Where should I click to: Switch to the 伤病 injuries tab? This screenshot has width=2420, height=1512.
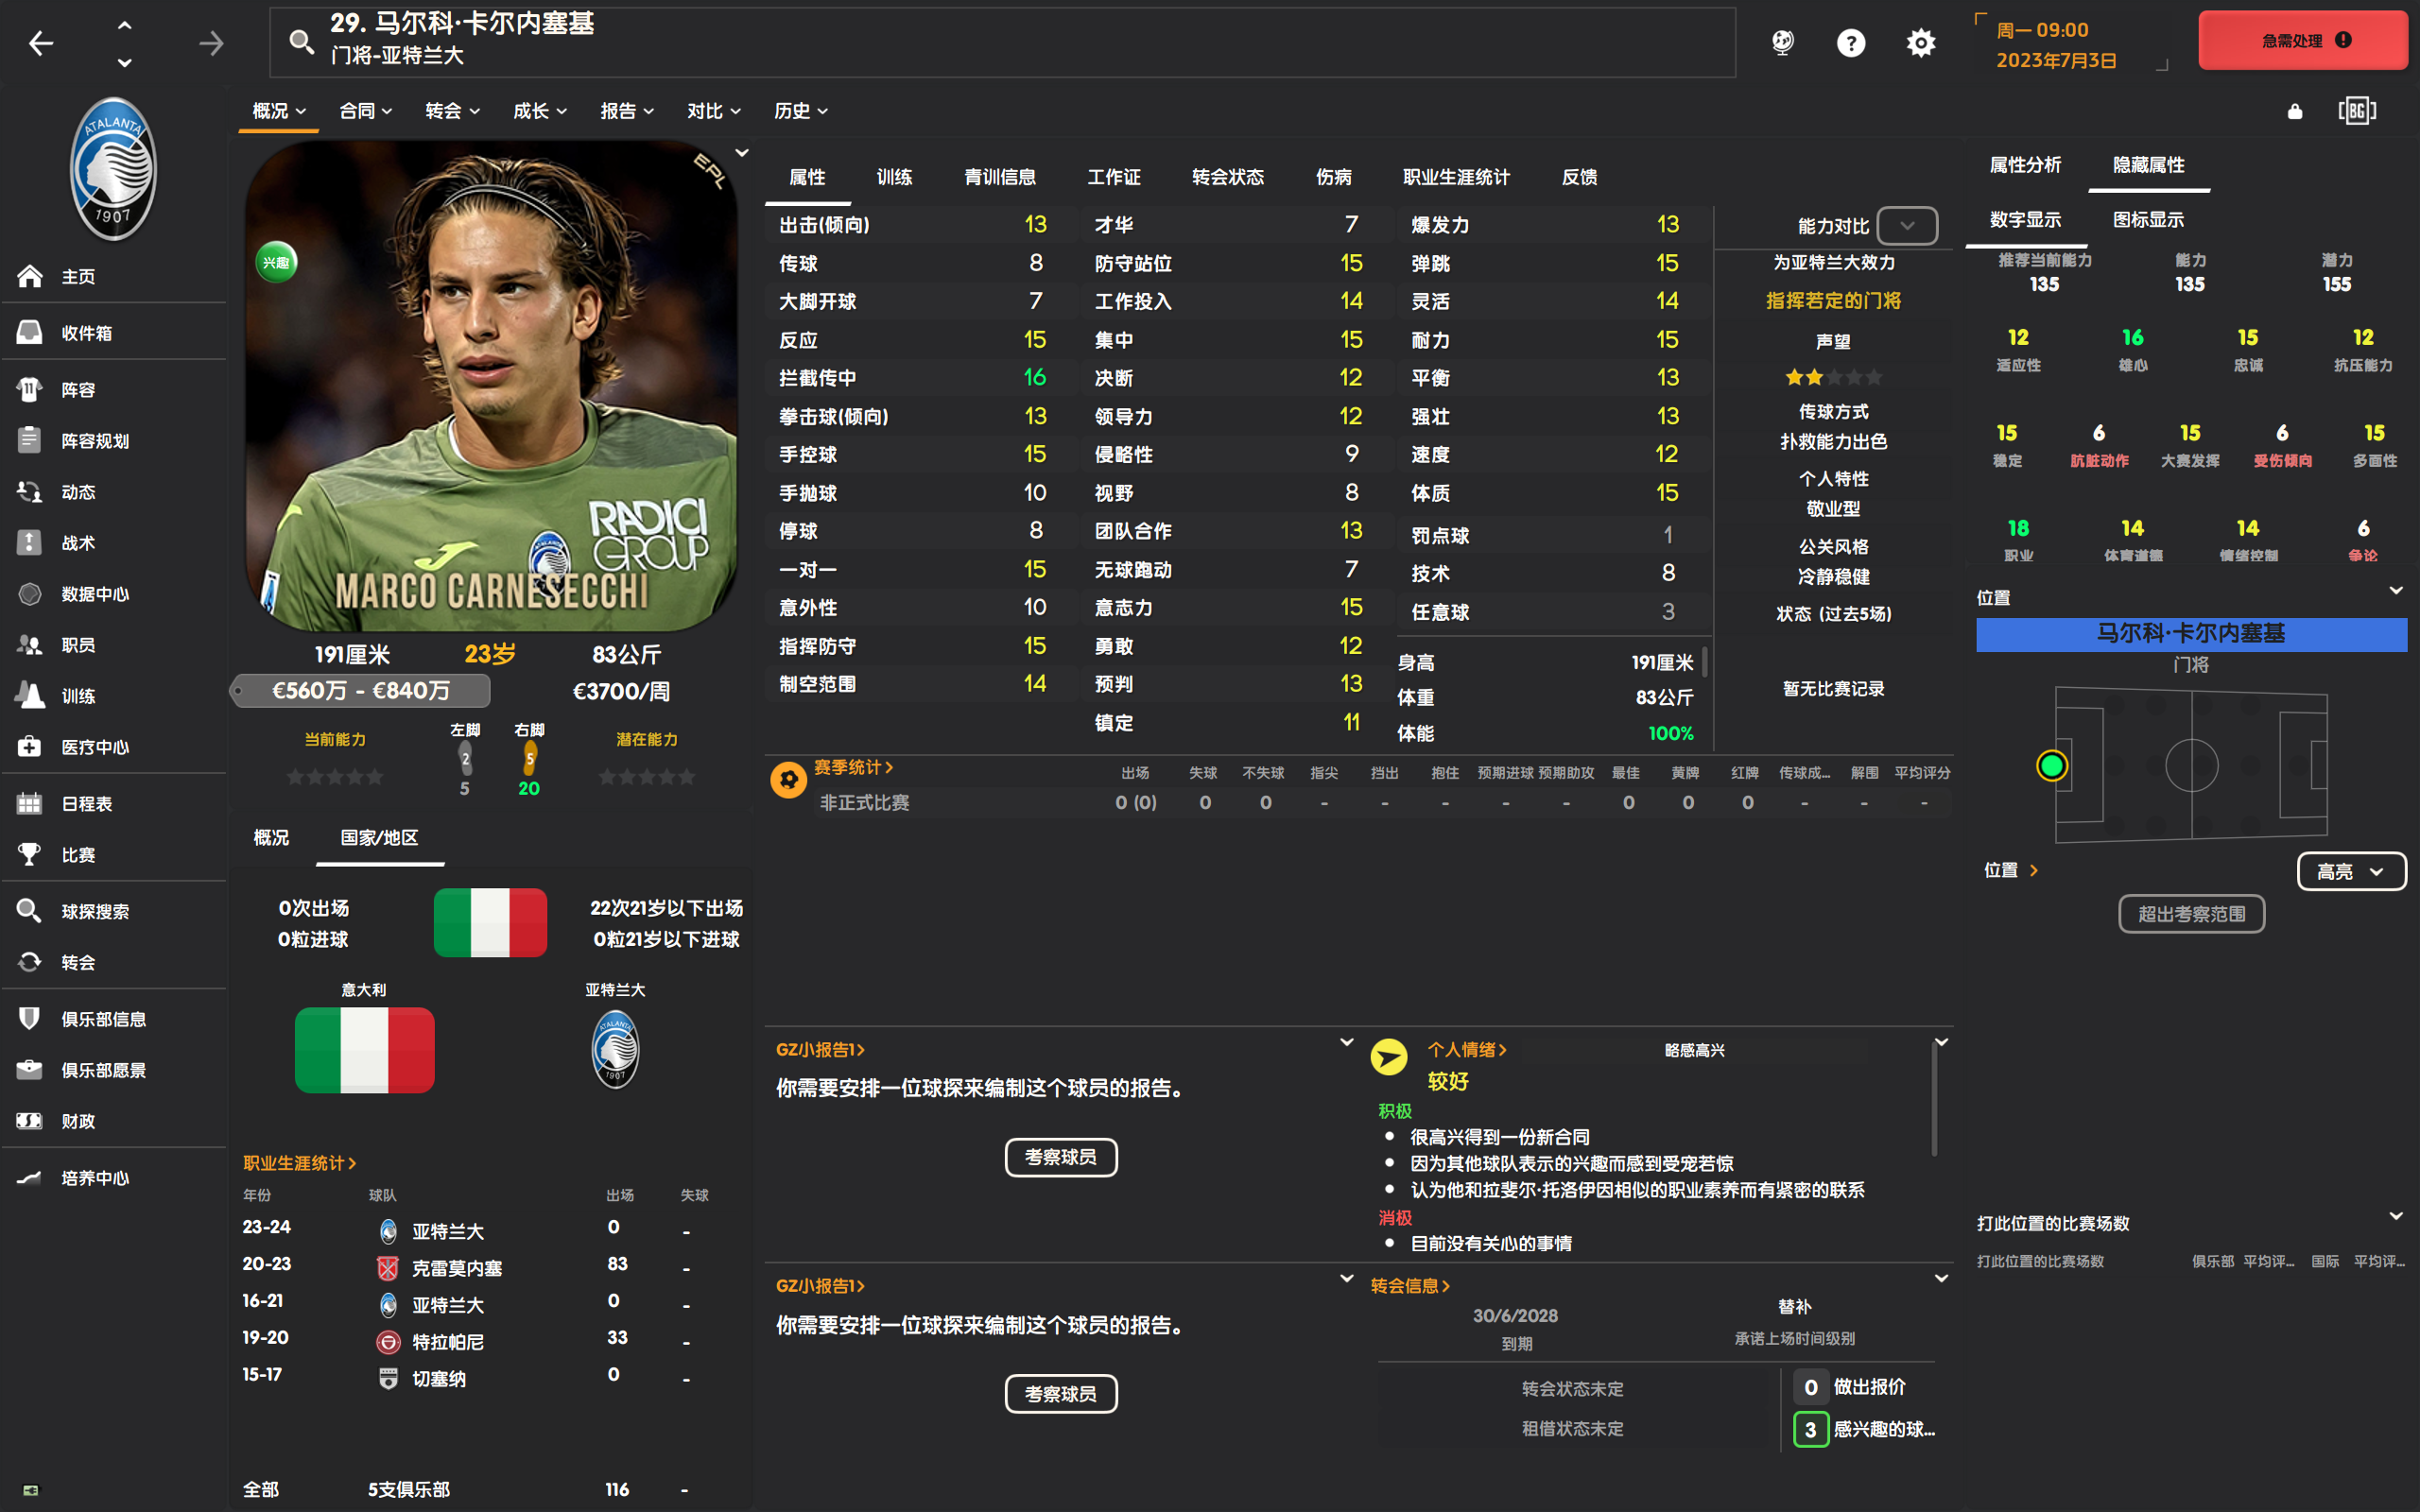1333,177
